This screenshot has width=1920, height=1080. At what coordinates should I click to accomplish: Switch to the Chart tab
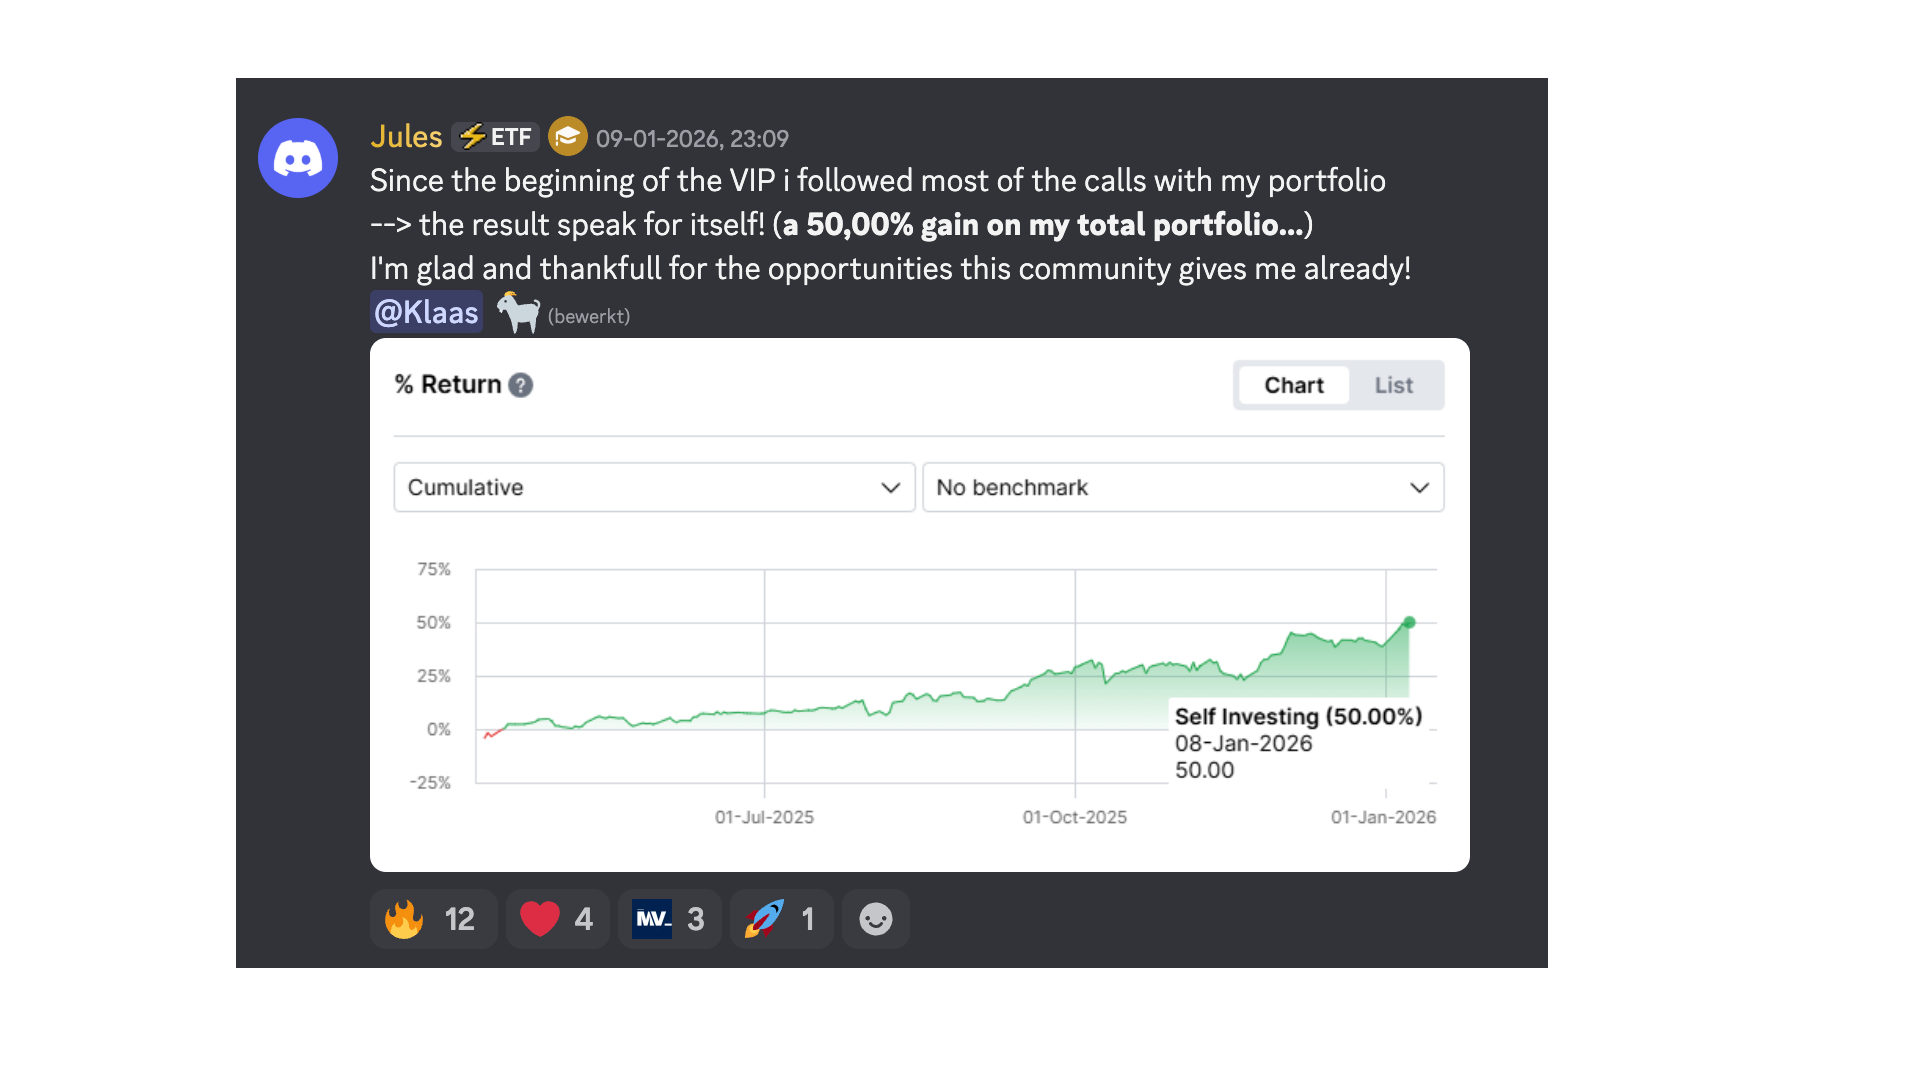click(1293, 385)
